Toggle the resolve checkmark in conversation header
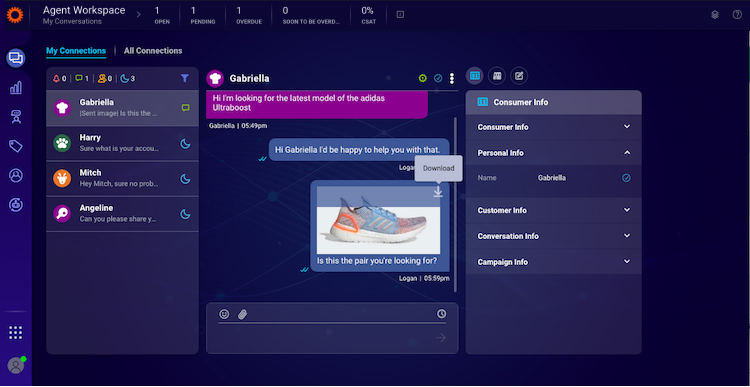The height and width of the screenshot is (387, 750). tap(438, 78)
